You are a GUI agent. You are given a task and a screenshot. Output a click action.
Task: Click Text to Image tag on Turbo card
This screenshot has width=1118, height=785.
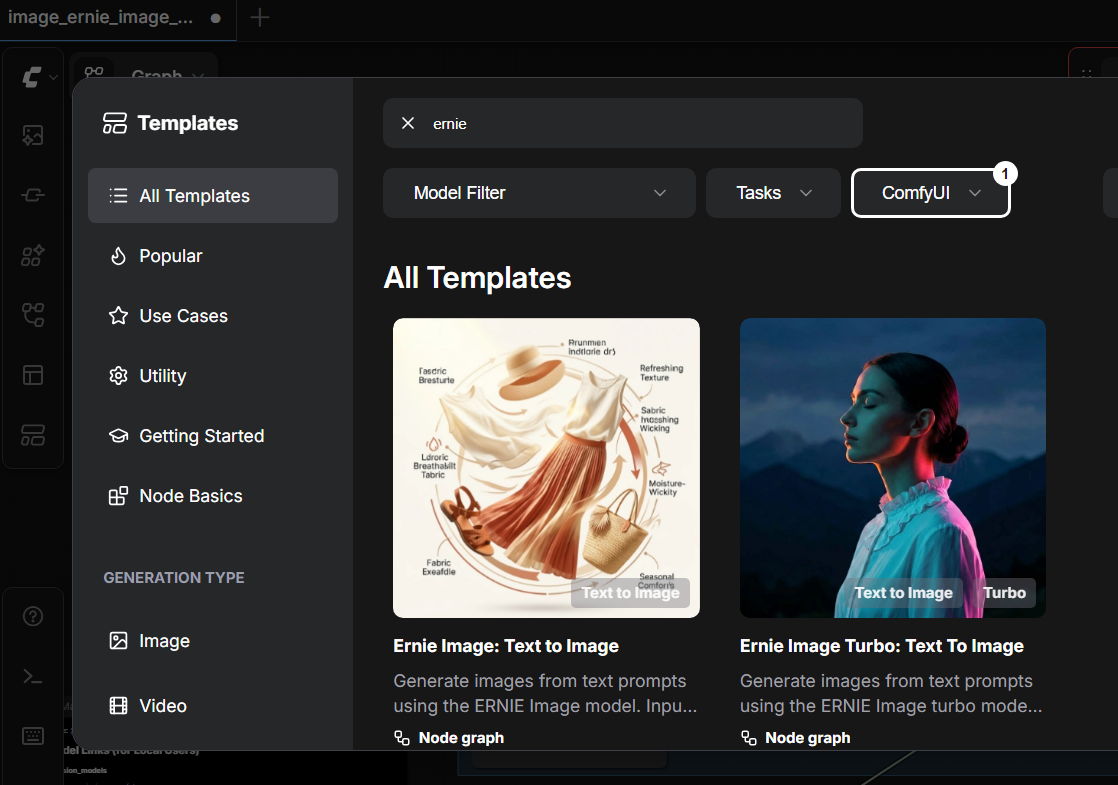(x=903, y=592)
